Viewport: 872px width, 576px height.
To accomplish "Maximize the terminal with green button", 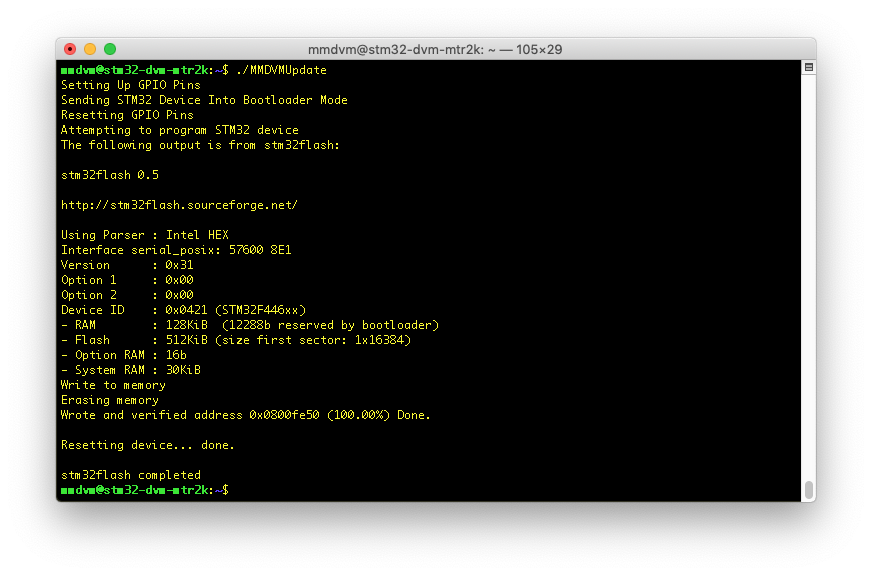I will [x=110, y=49].
